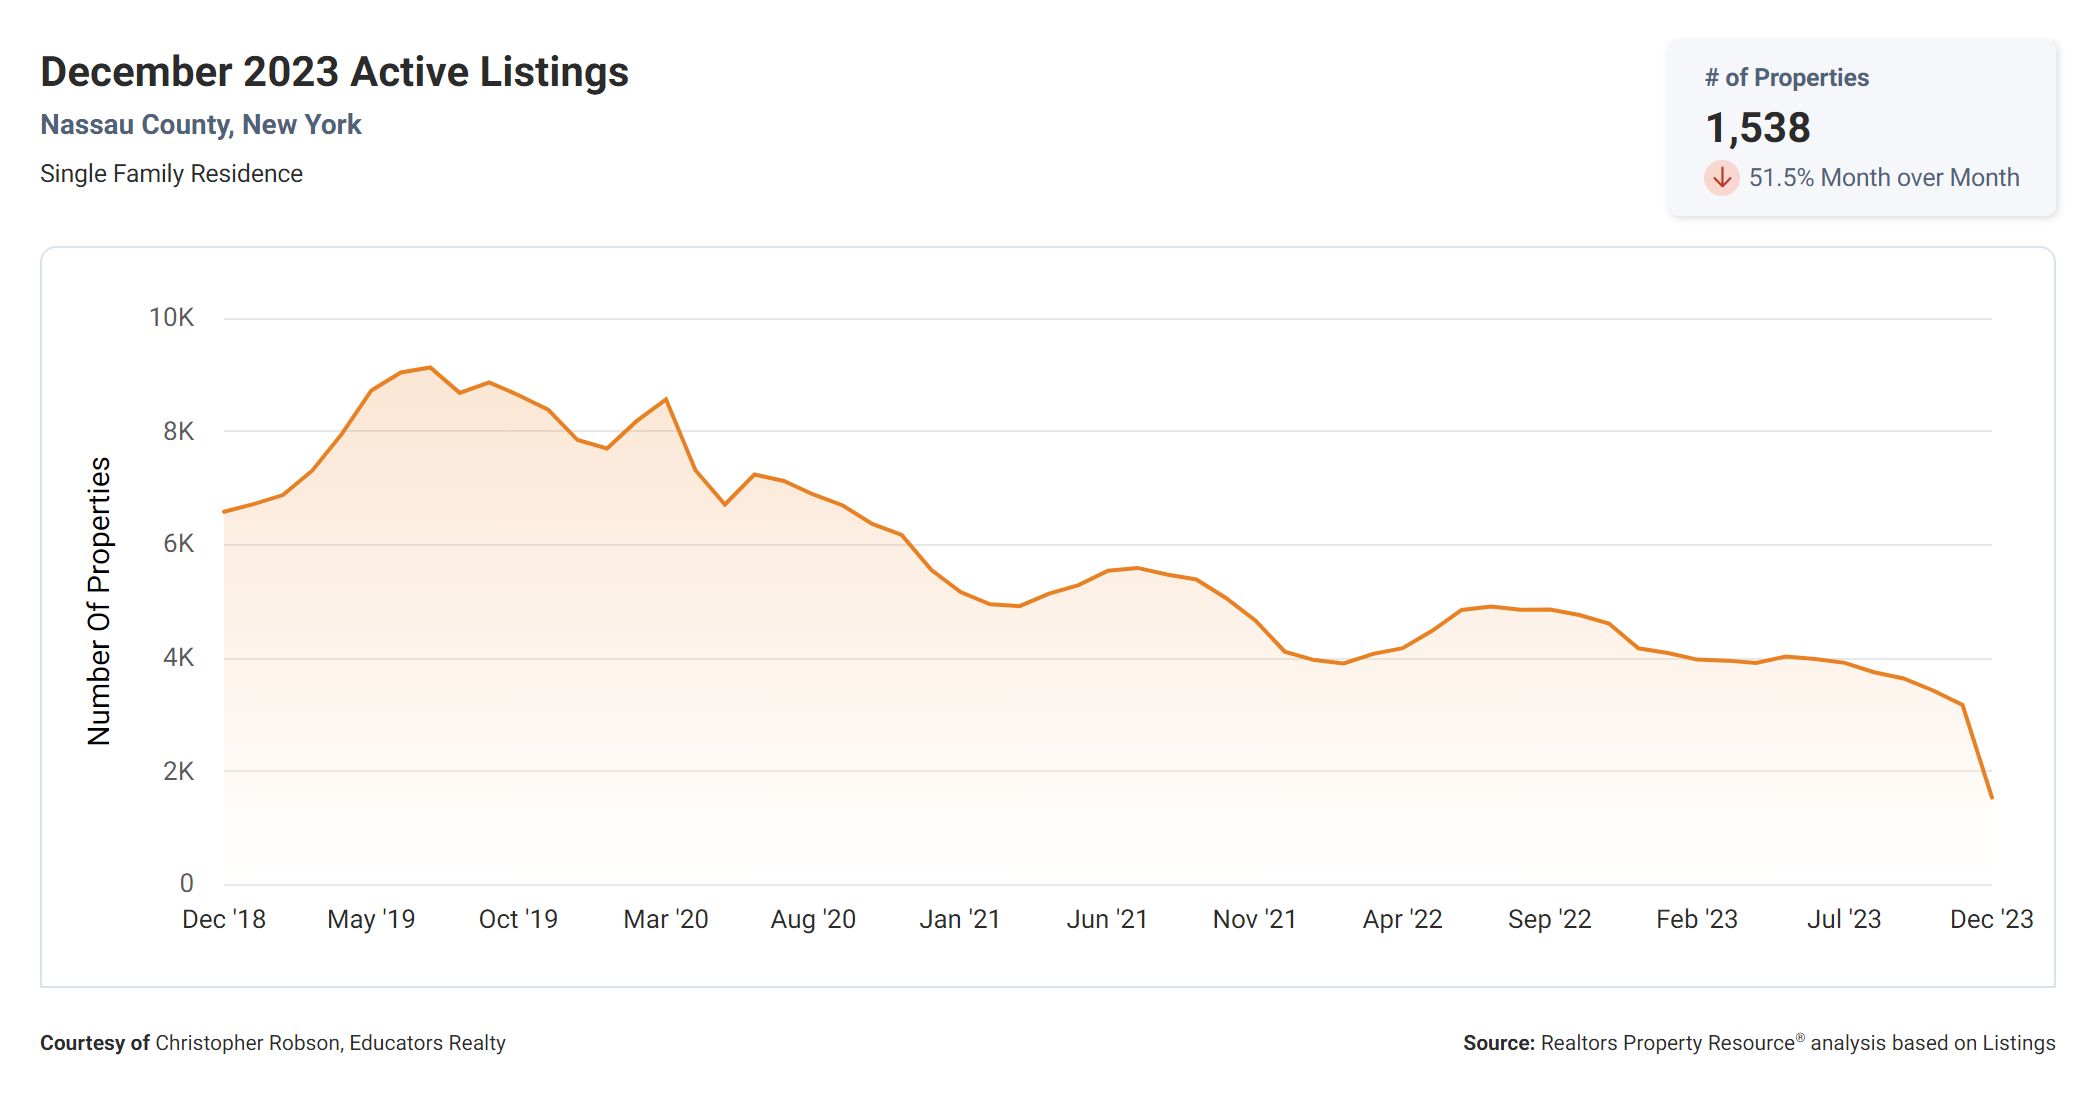The width and height of the screenshot is (2096, 1100).
Task: Click the 0 y-axis label
Action: click(186, 884)
